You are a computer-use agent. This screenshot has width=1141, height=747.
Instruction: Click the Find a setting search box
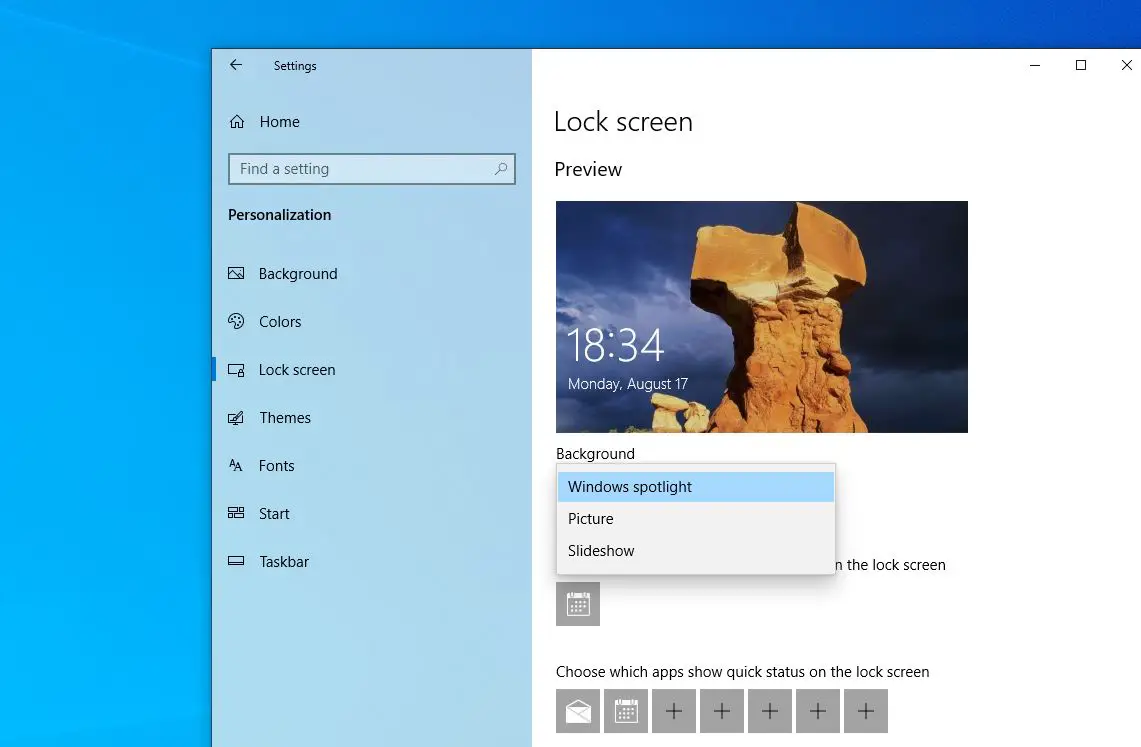click(360, 169)
